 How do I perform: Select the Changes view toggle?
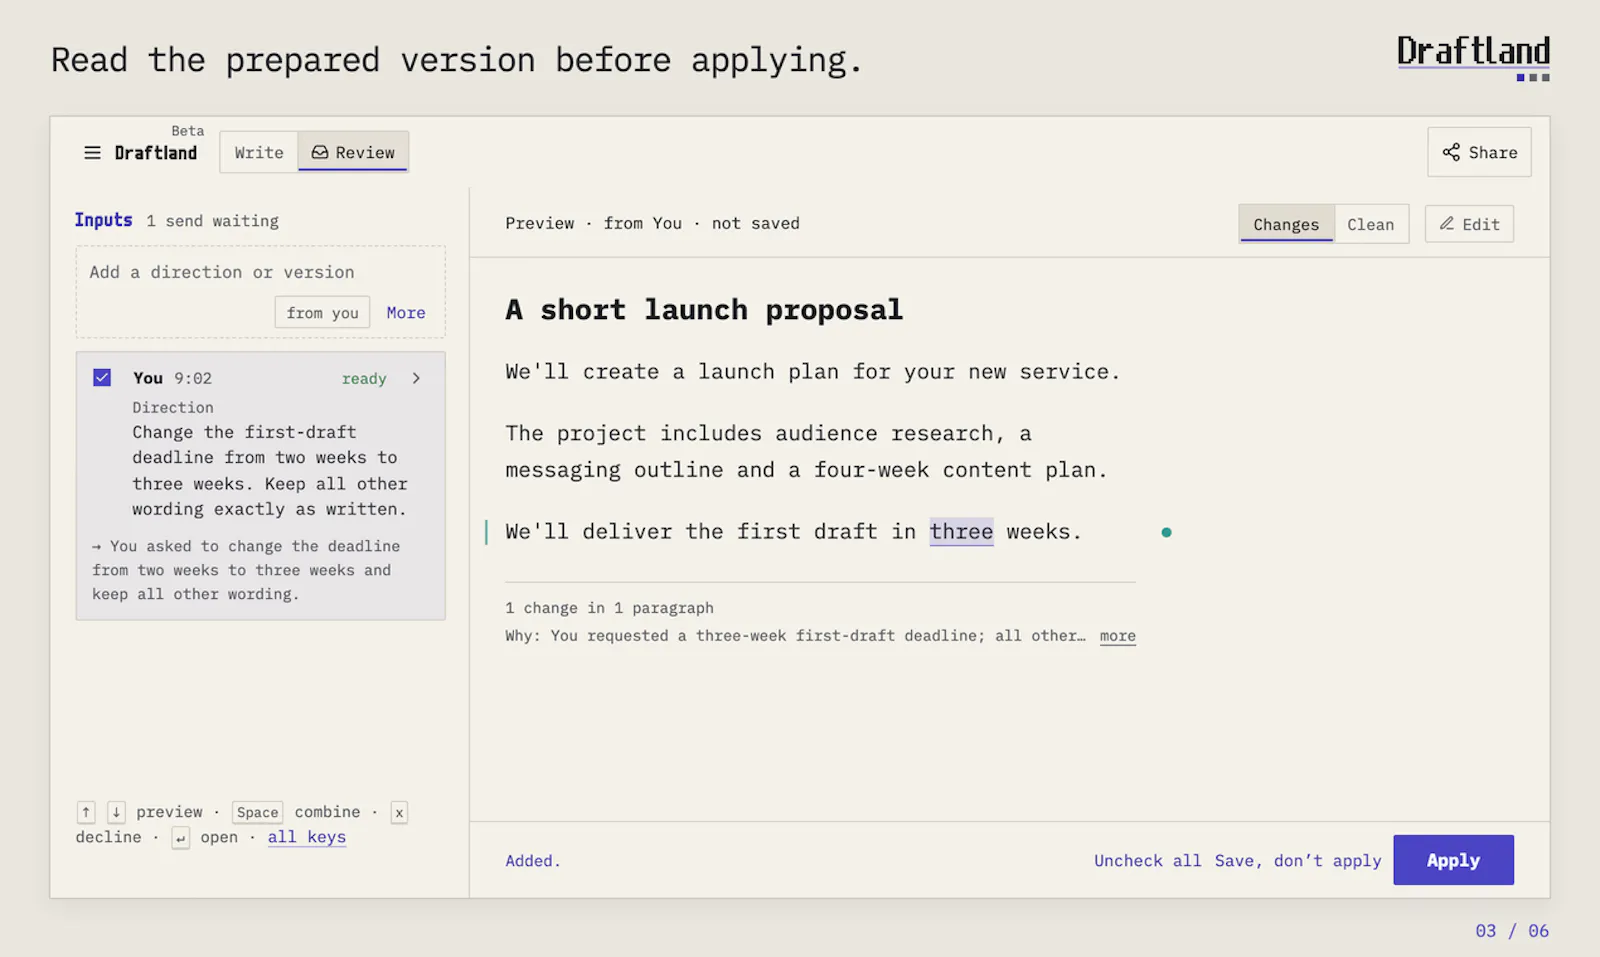1286,224
